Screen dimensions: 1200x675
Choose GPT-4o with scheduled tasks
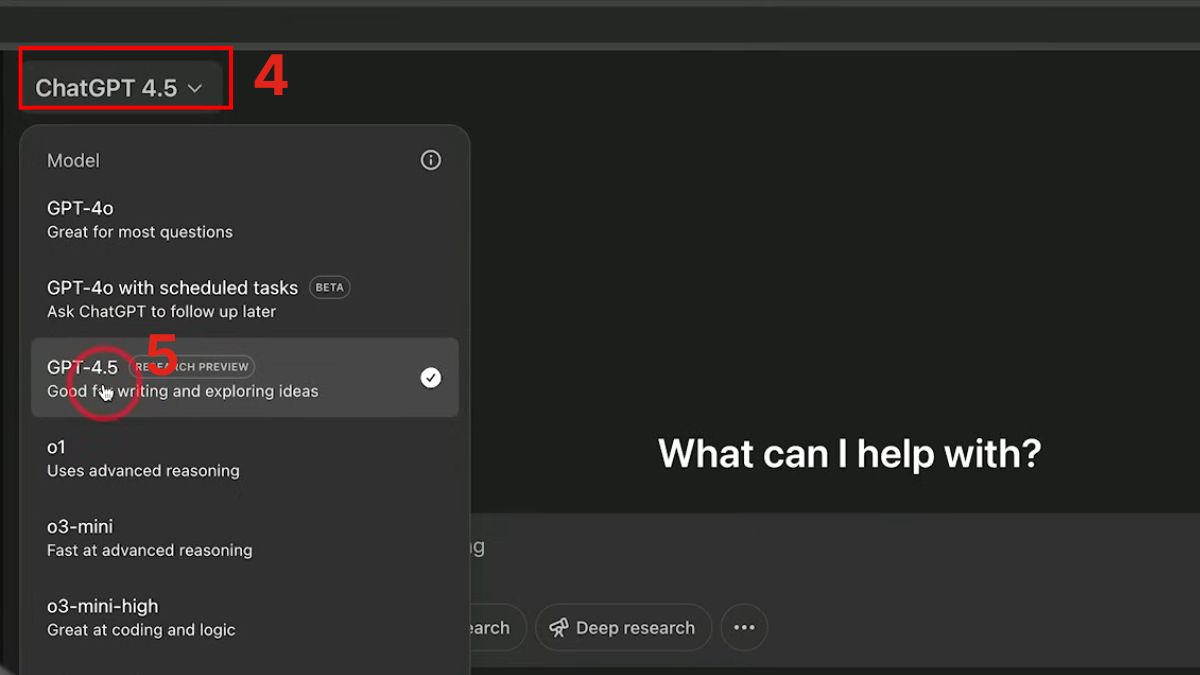245,298
